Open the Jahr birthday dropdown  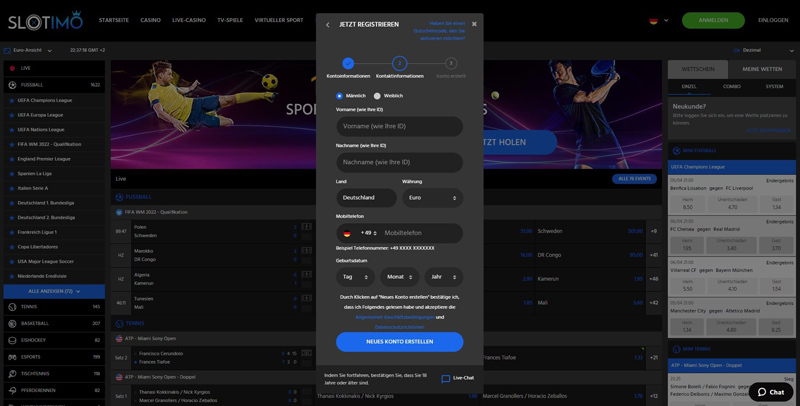pyautogui.click(x=444, y=277)
